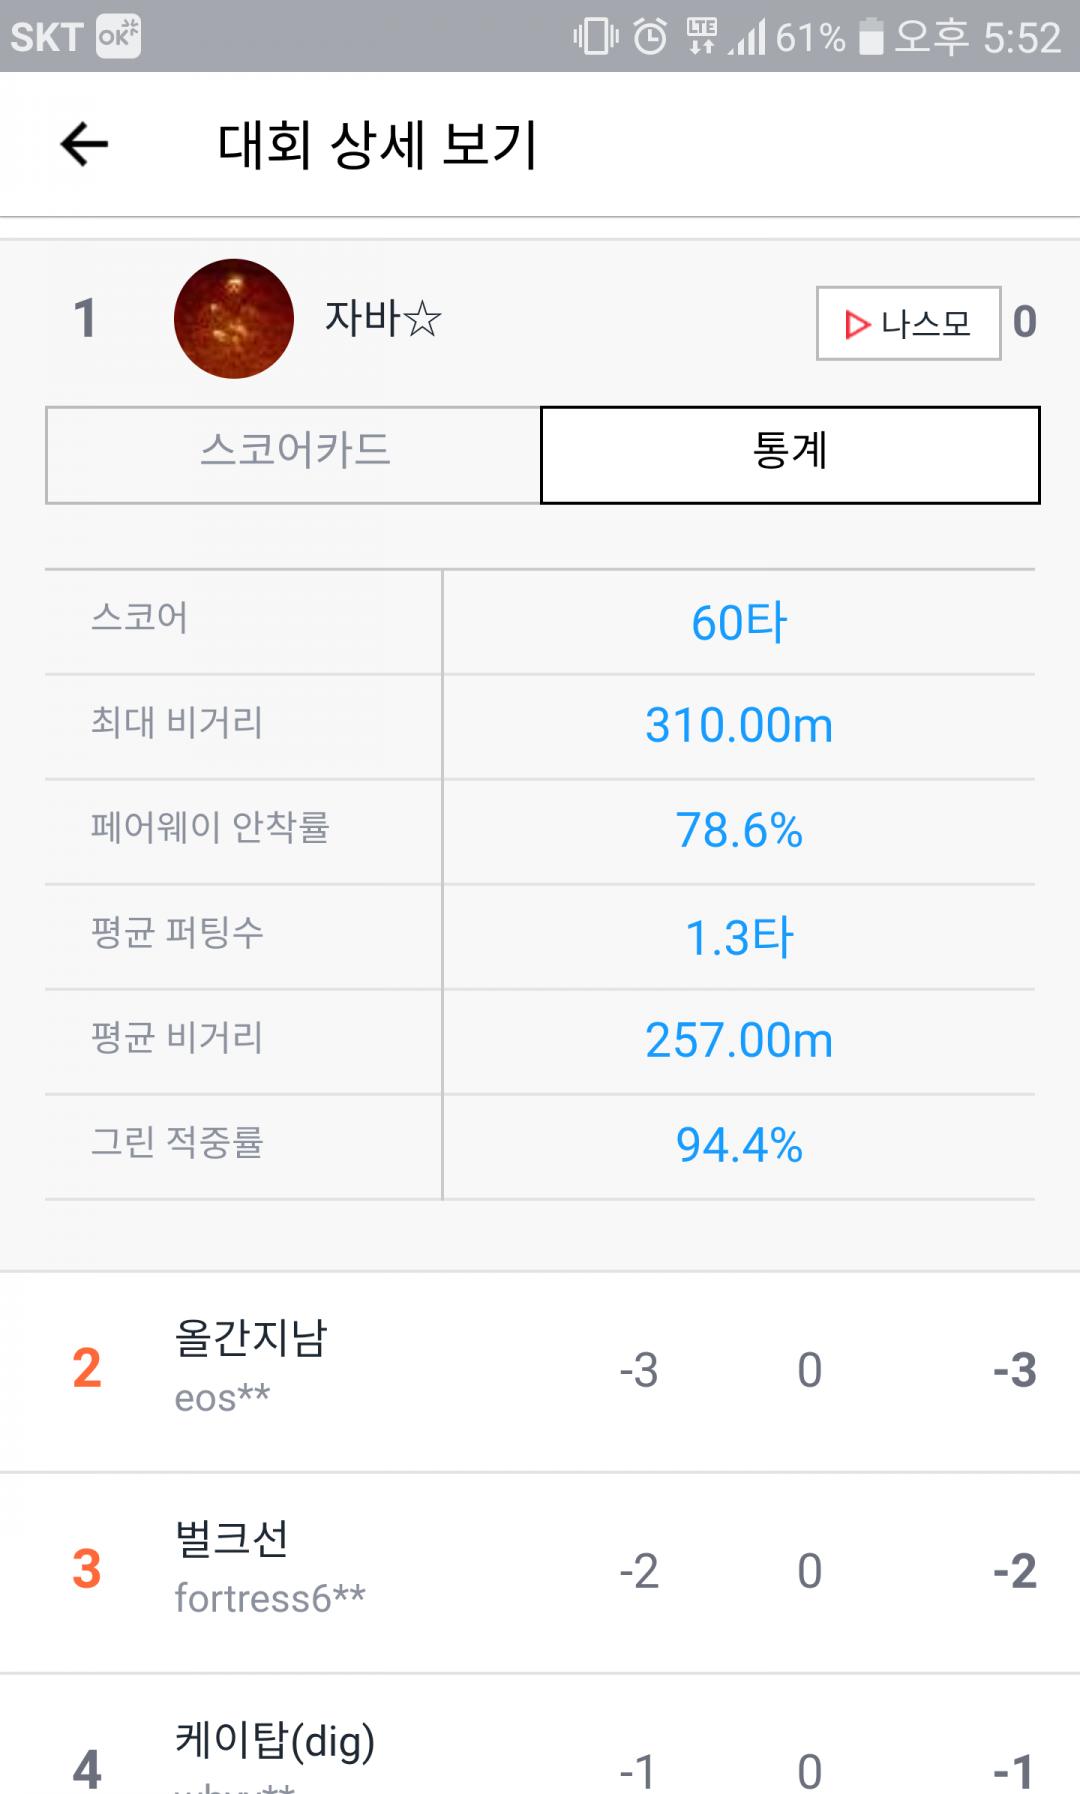Tap the 그린 적중률 94.4% value
1080x1794 pixels.
(x=739, y=1146)
